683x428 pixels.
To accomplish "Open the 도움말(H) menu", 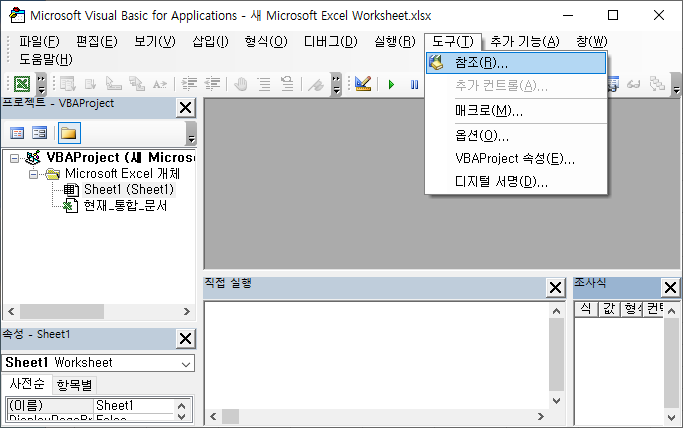I will 46,59.
